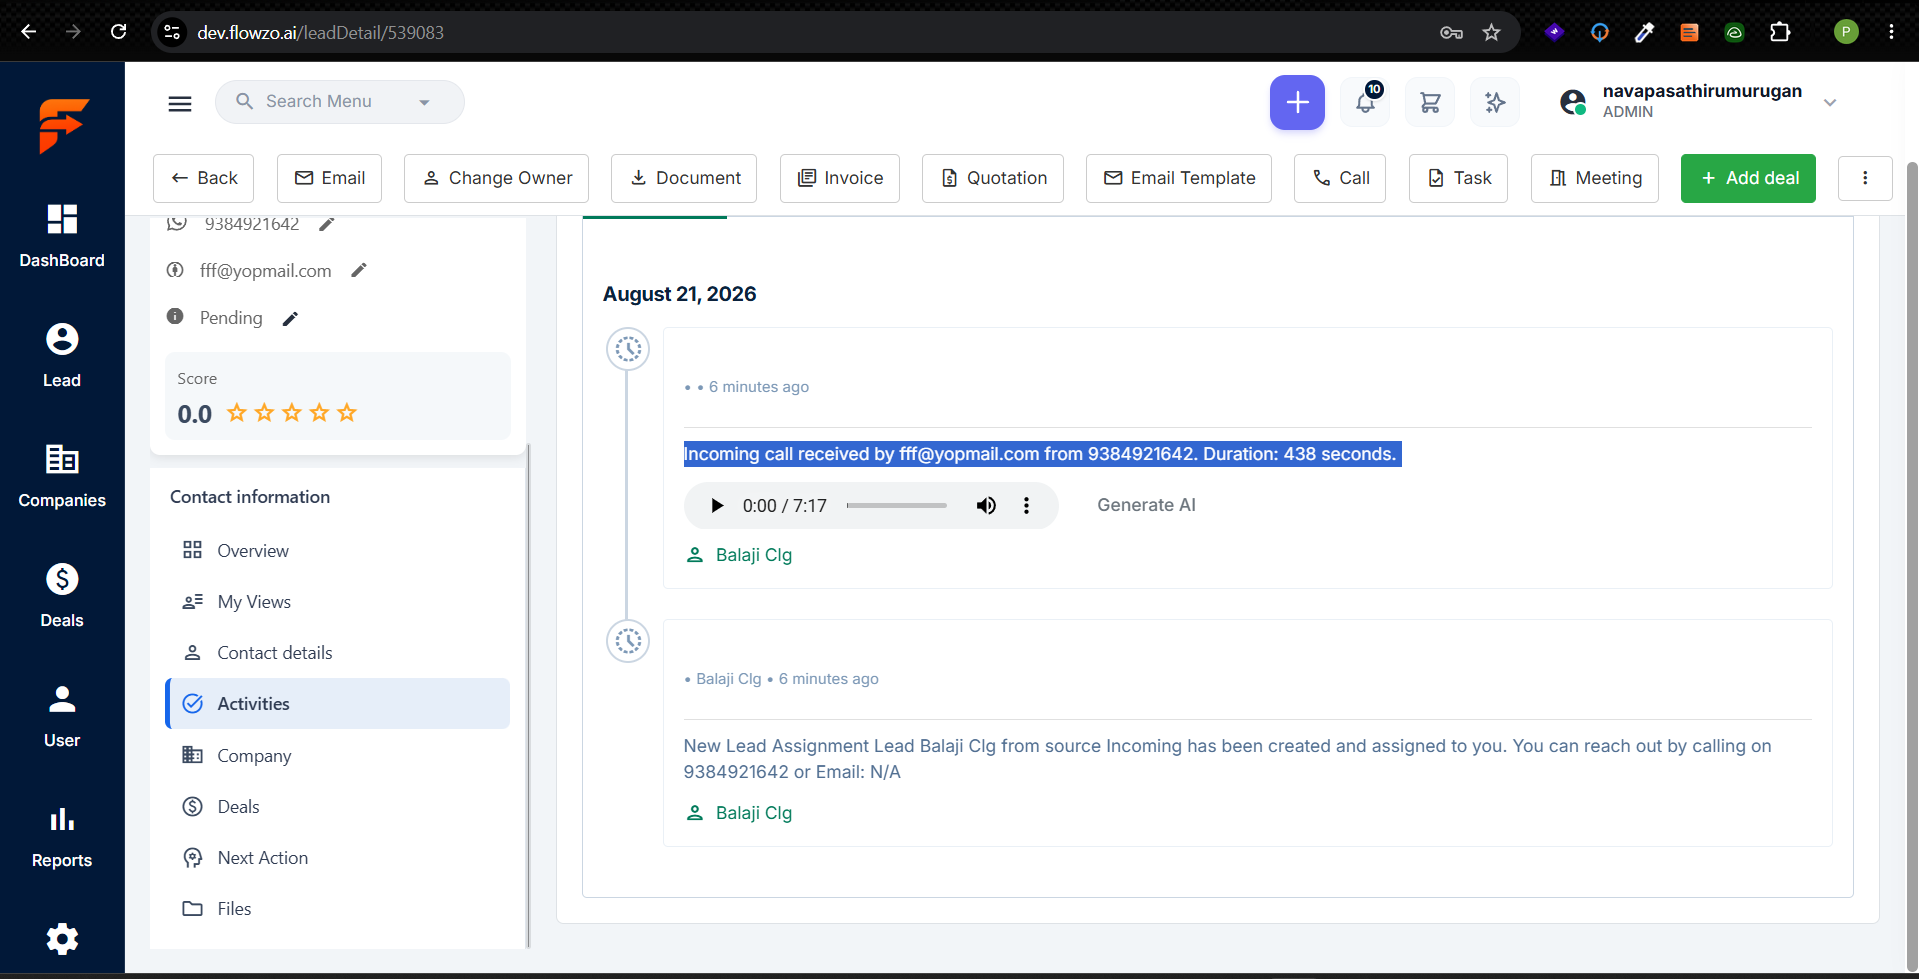Click the green Add deal button
Viewport: 1919px width, 979px height.
(x=1748, y=178)
